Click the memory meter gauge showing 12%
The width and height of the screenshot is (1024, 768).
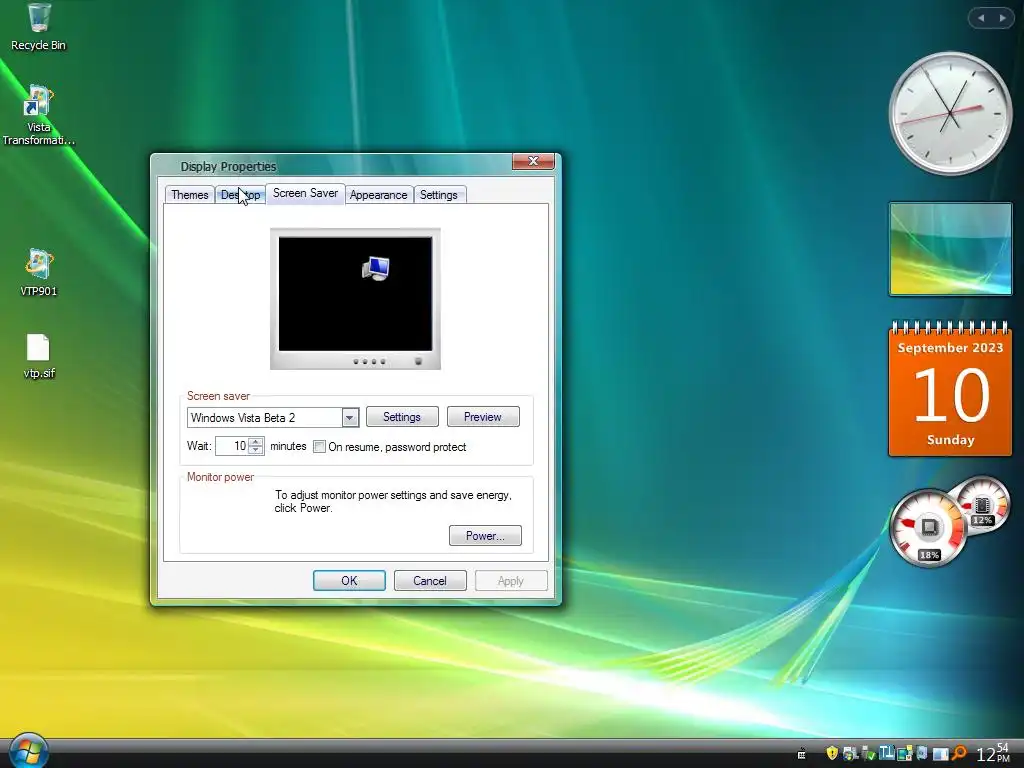pyautogui.click(x=982, y=505)
